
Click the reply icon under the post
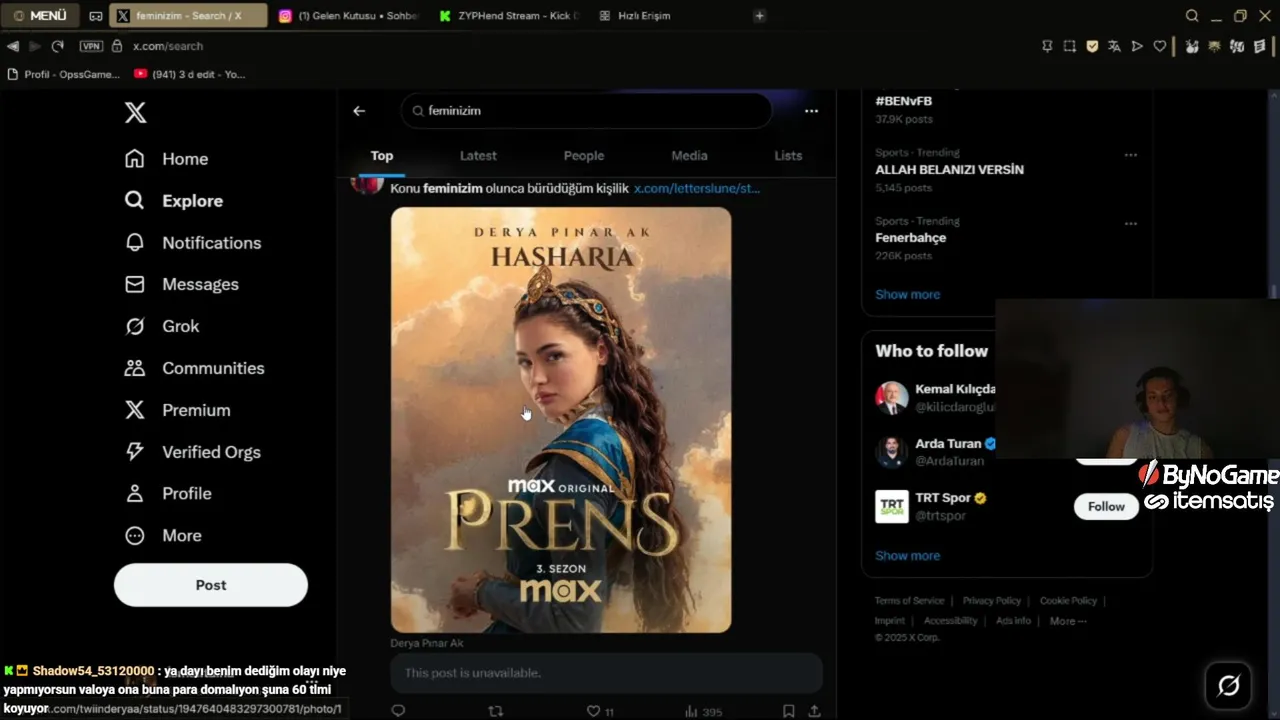pos(398,711)
